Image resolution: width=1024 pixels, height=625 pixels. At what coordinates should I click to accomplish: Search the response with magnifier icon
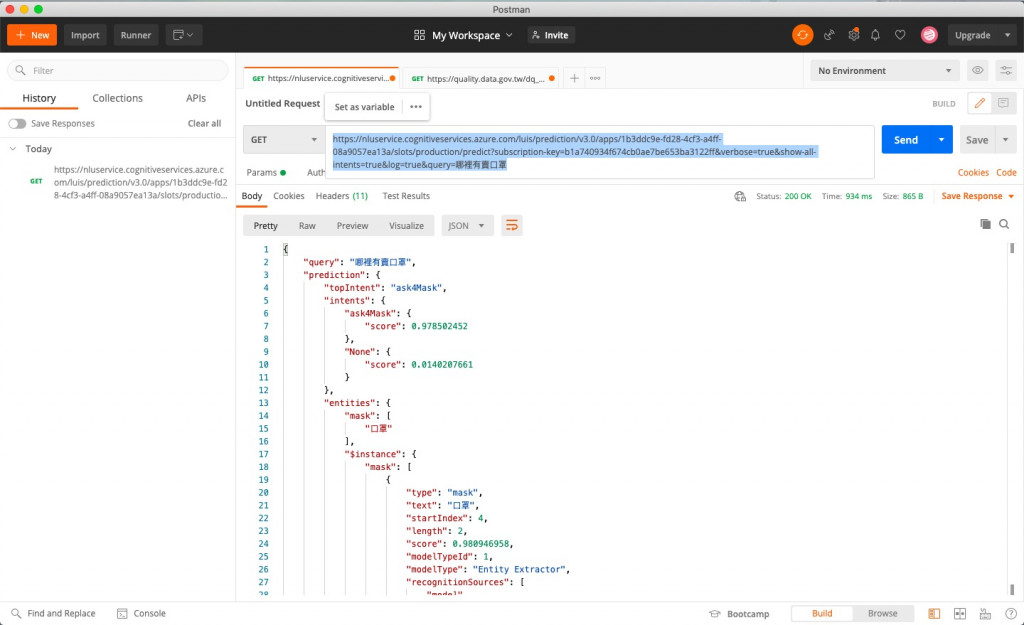(1004, 224)
